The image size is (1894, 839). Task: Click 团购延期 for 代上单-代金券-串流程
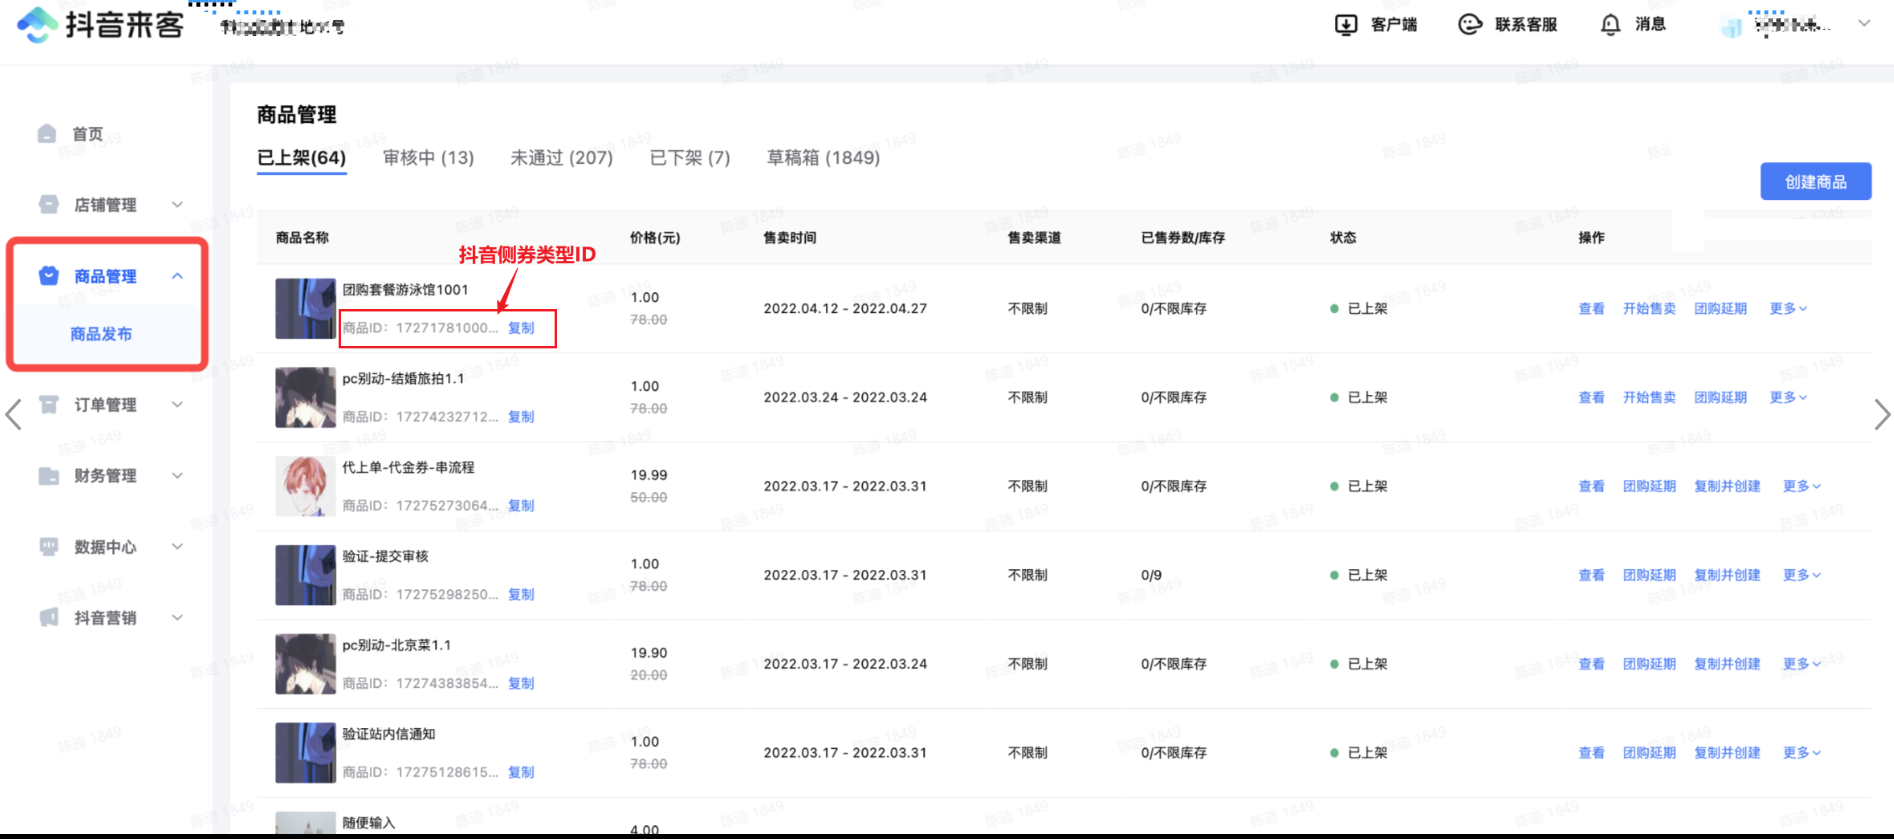pos(1649,487)
